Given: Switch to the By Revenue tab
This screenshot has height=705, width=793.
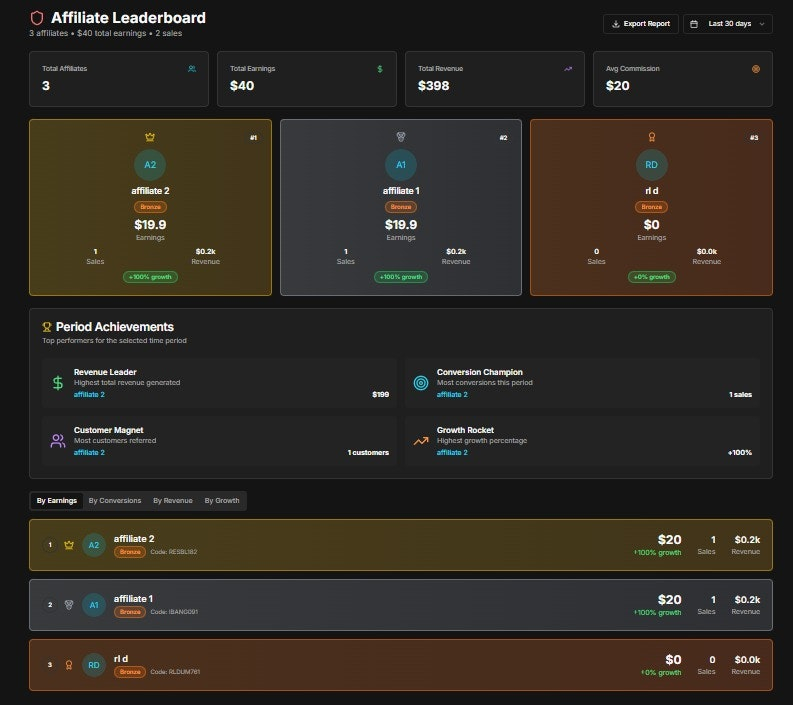Looking at the screenshot, I should pyautogui.click(x=172, y=500).
